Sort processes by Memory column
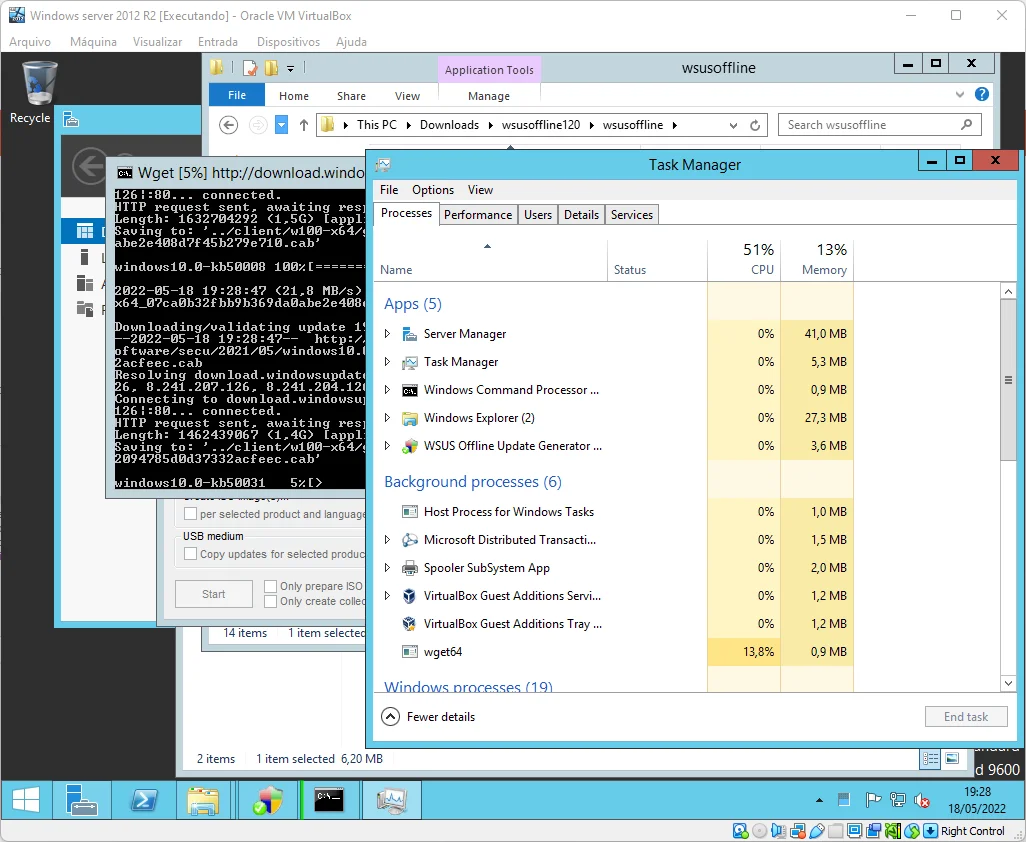 coord(817,259)
